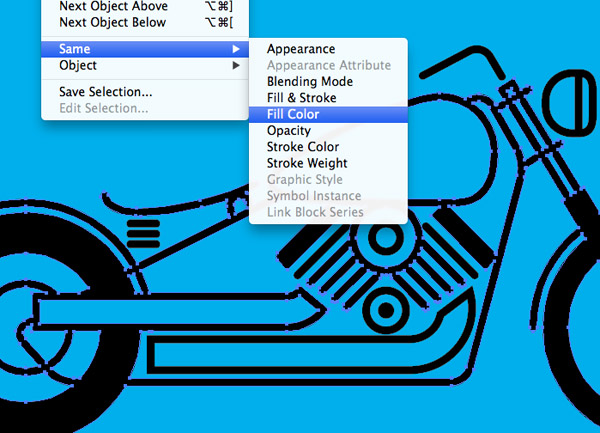Select the upper exhaust pipe shape
Screen dimensions: 600x433
click(180, 312)
